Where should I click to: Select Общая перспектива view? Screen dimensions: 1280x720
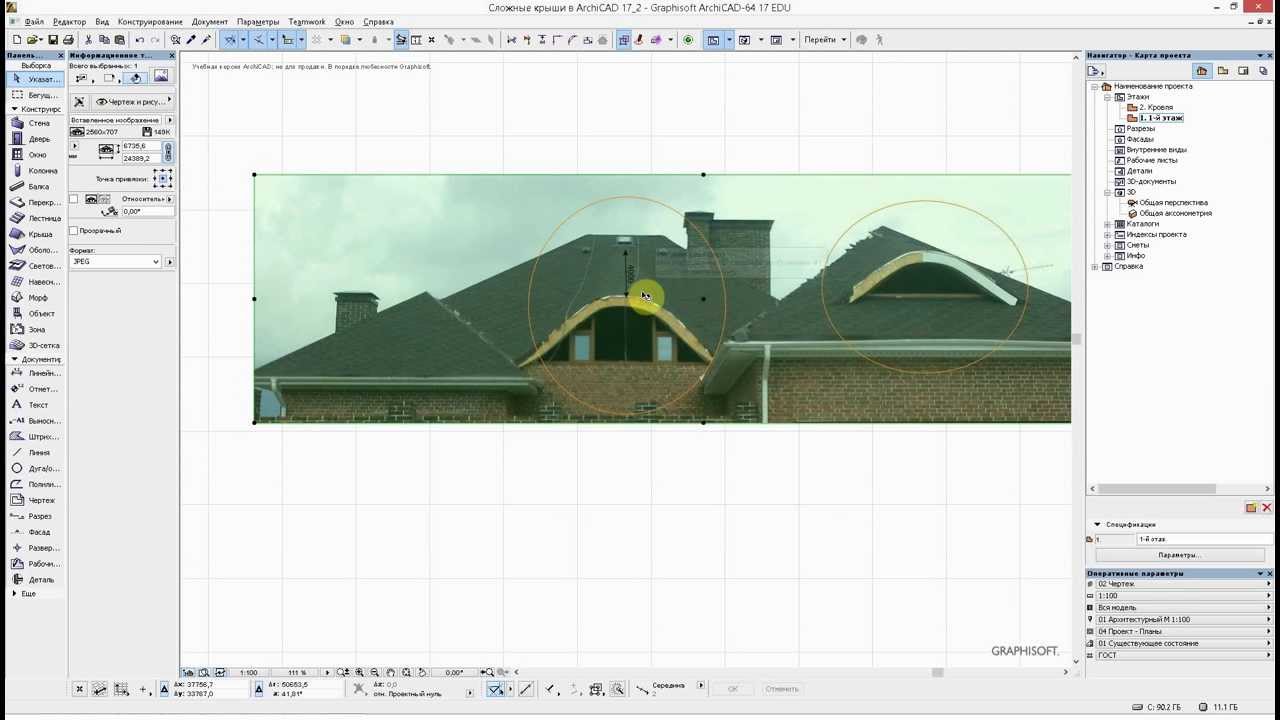point(1172,203)
